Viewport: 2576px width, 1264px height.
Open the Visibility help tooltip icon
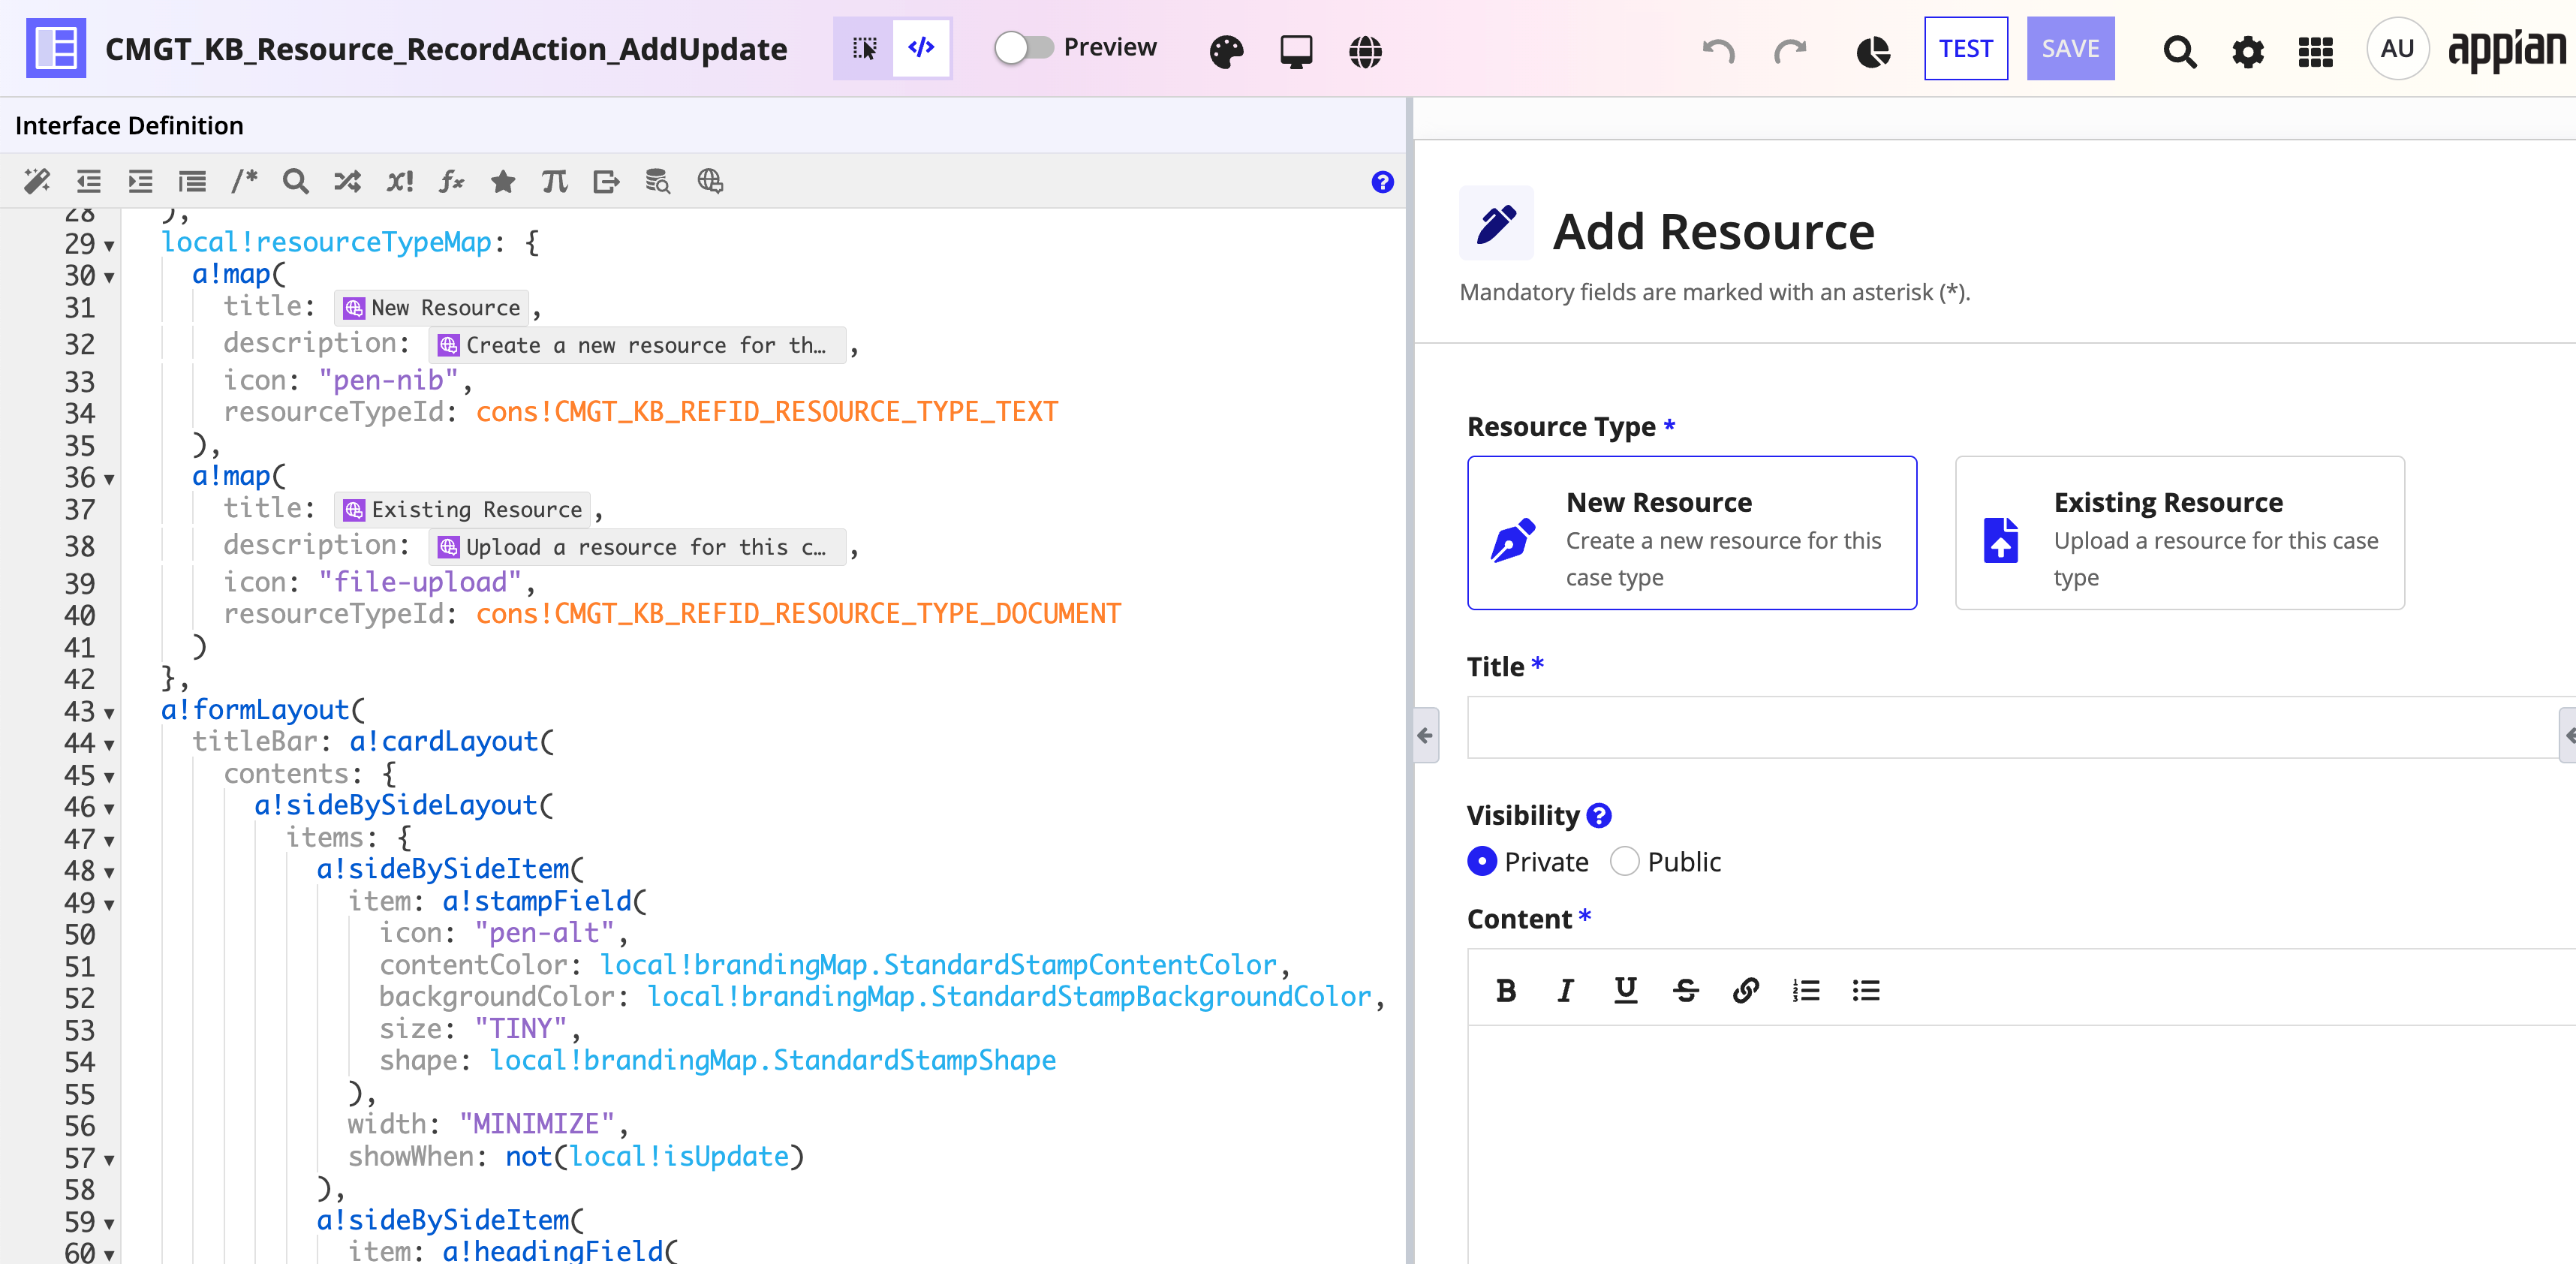click(1599, 816)
